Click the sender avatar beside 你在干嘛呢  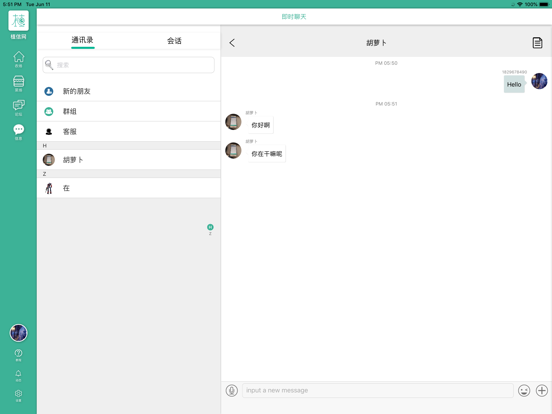[233, 151]
